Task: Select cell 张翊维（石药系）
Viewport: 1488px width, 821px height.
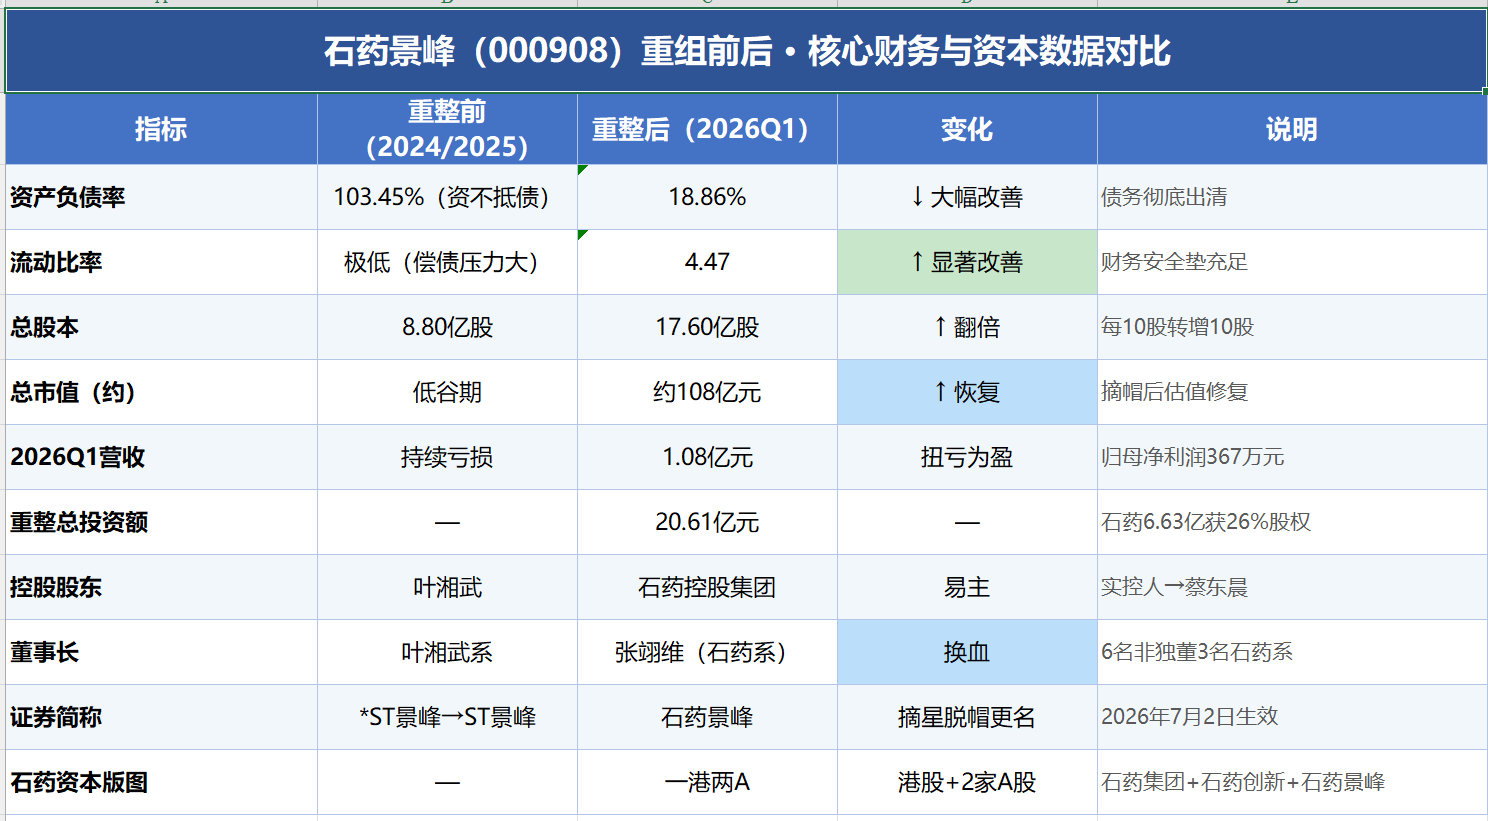Action: (x=707, y=652)
